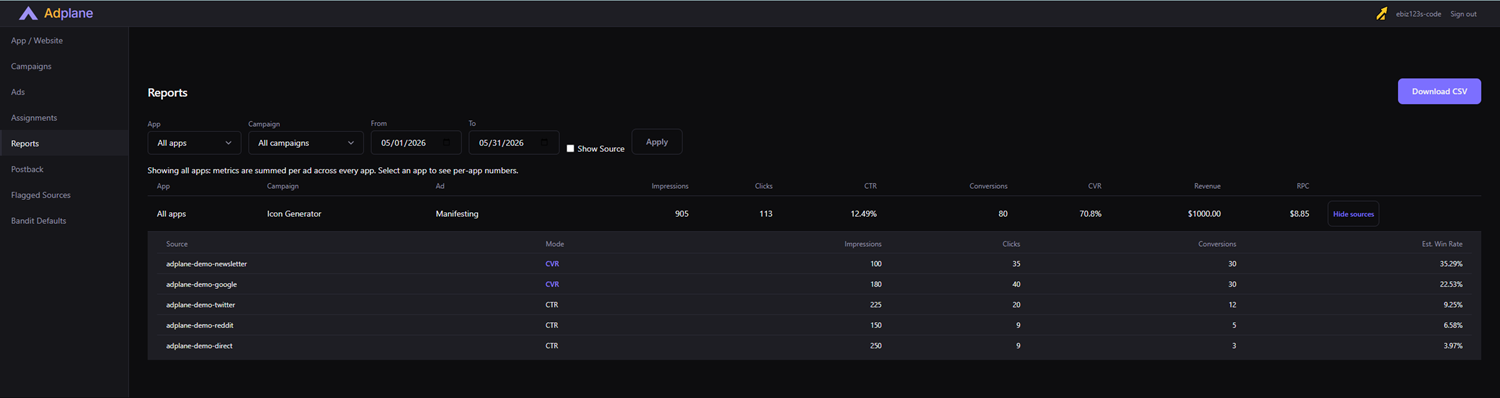Click the CVR column header
This screenshot has width=1500, height=398.
pyautogui.click(x=1094, y=186)
